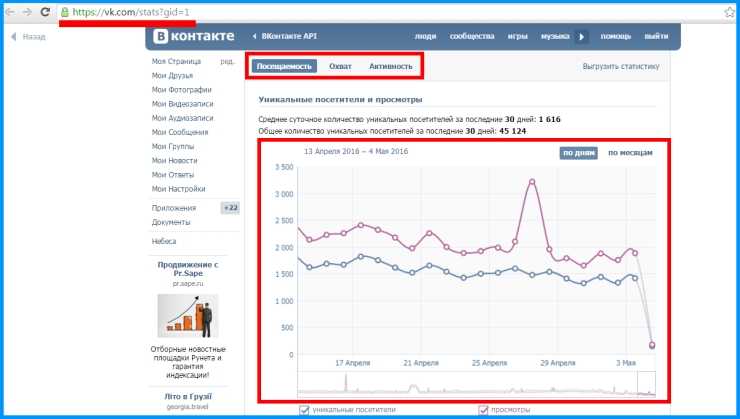Reload the page with refresh icon
The width and height of the screenshot is (740, 419).
[x=45, y=12]
